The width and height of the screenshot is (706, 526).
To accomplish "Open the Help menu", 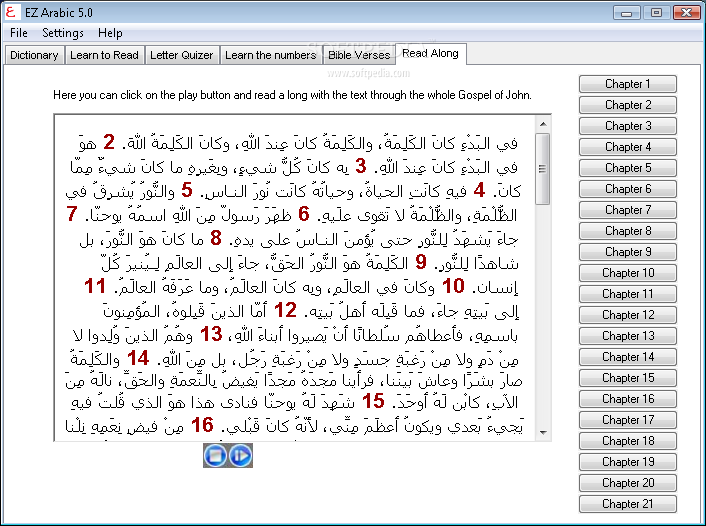I will pyautogui.click(x=110, y=33).
